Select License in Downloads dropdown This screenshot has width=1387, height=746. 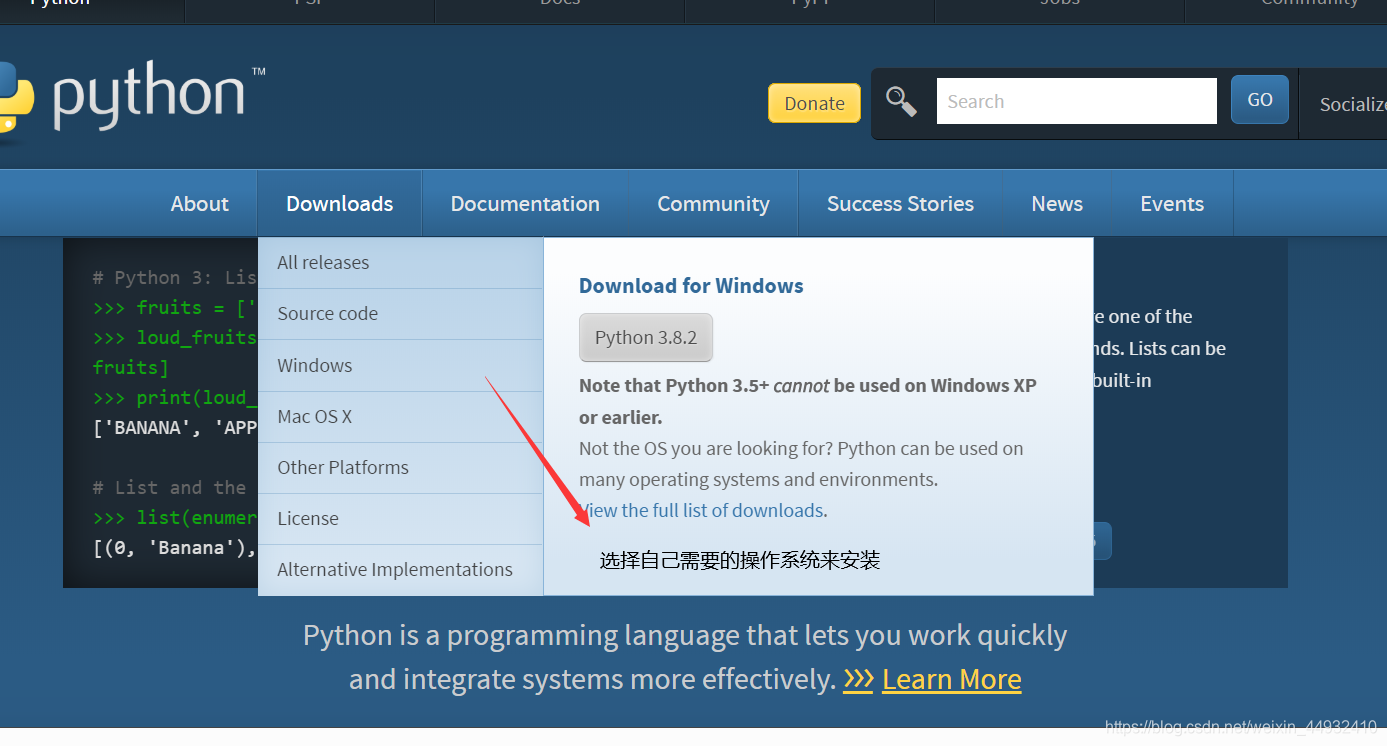pos(400,518)
